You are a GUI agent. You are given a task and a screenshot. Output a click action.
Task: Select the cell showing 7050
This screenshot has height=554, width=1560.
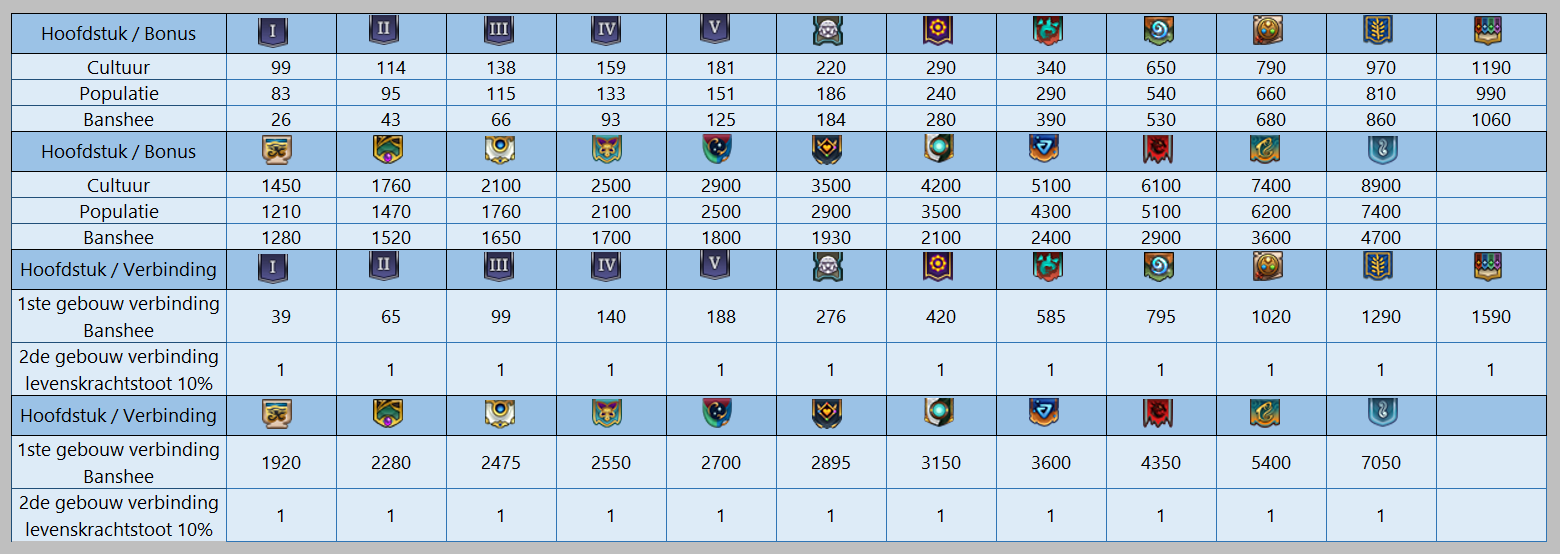click(1381, 463)
